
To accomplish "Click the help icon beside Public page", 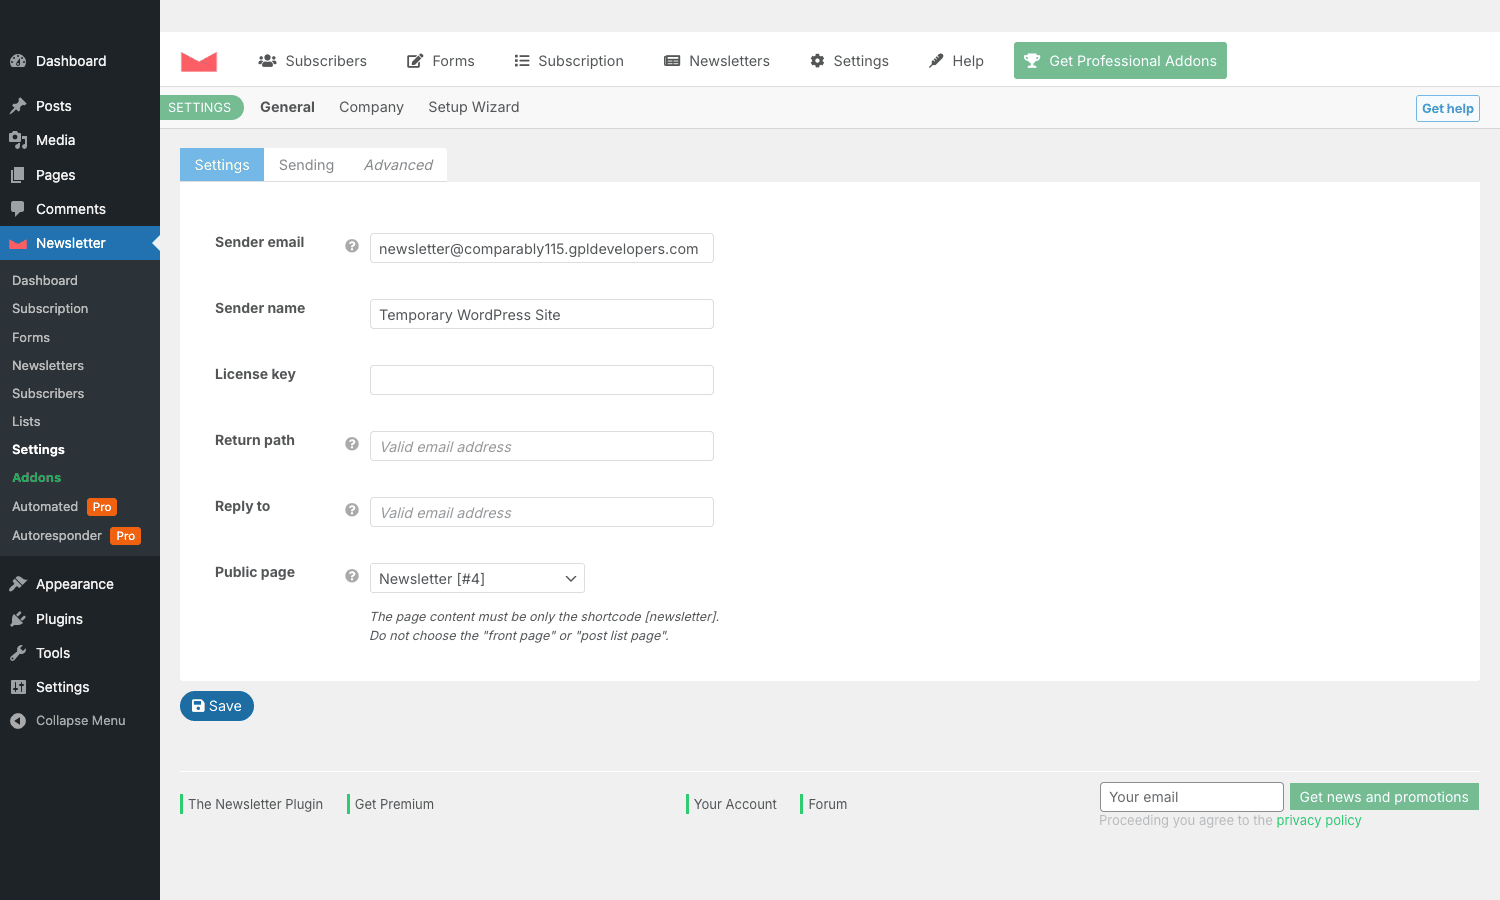I will (x=352, y=575).
